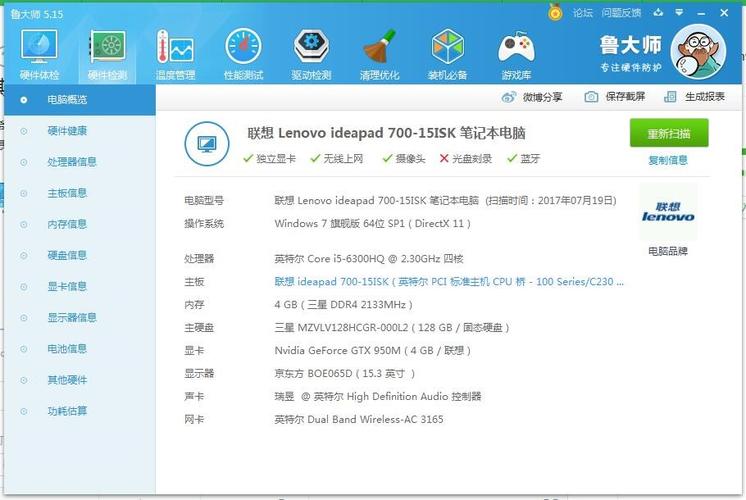Click the 复制信息 copy info link

tap(668, 160)
